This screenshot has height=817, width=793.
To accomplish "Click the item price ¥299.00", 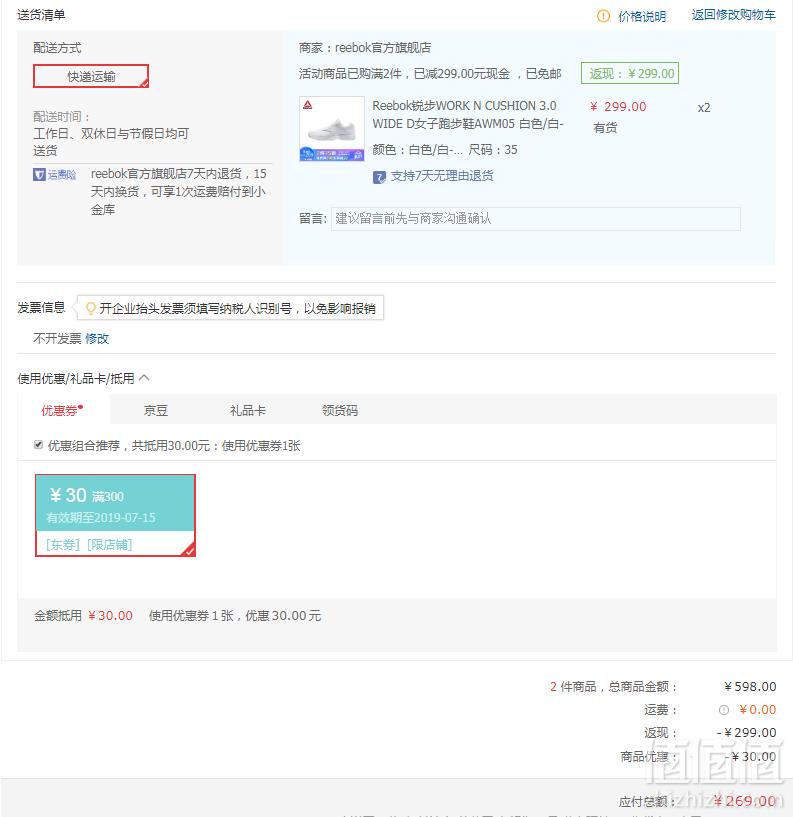I will tap(618, 107).
